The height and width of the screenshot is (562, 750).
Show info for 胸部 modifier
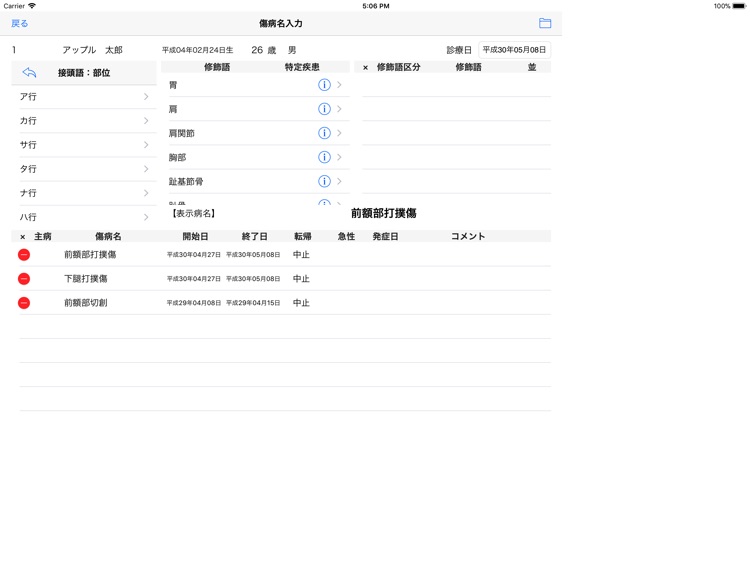click(x=324, y=157)
